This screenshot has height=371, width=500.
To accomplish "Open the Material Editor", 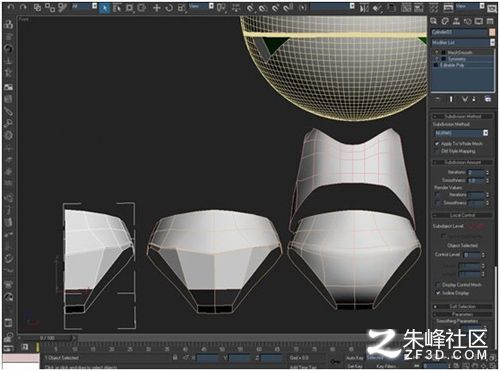I will [434, 8].
